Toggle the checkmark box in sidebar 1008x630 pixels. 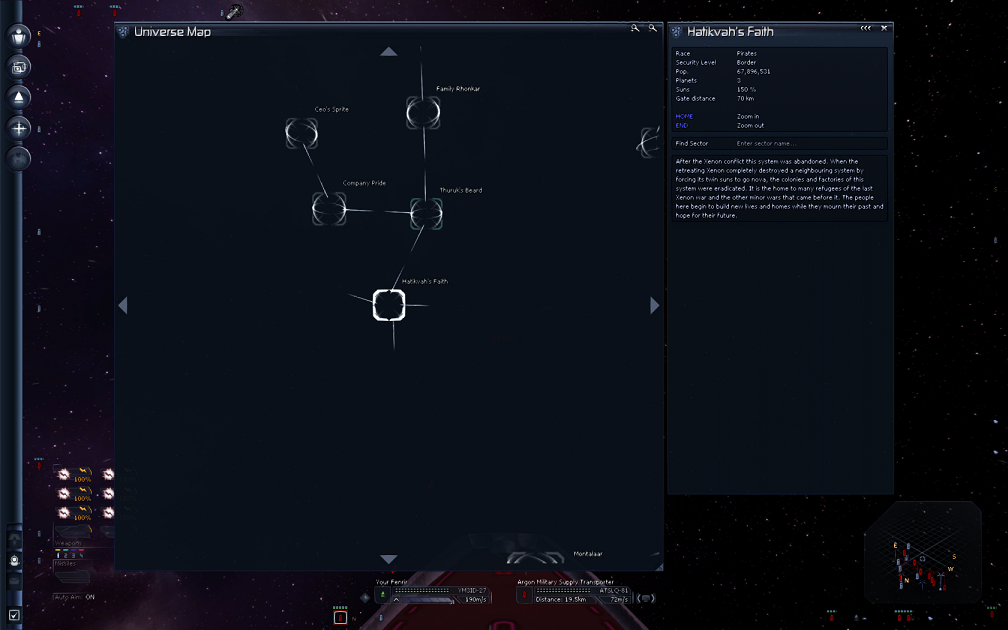[x=14, y=615]
